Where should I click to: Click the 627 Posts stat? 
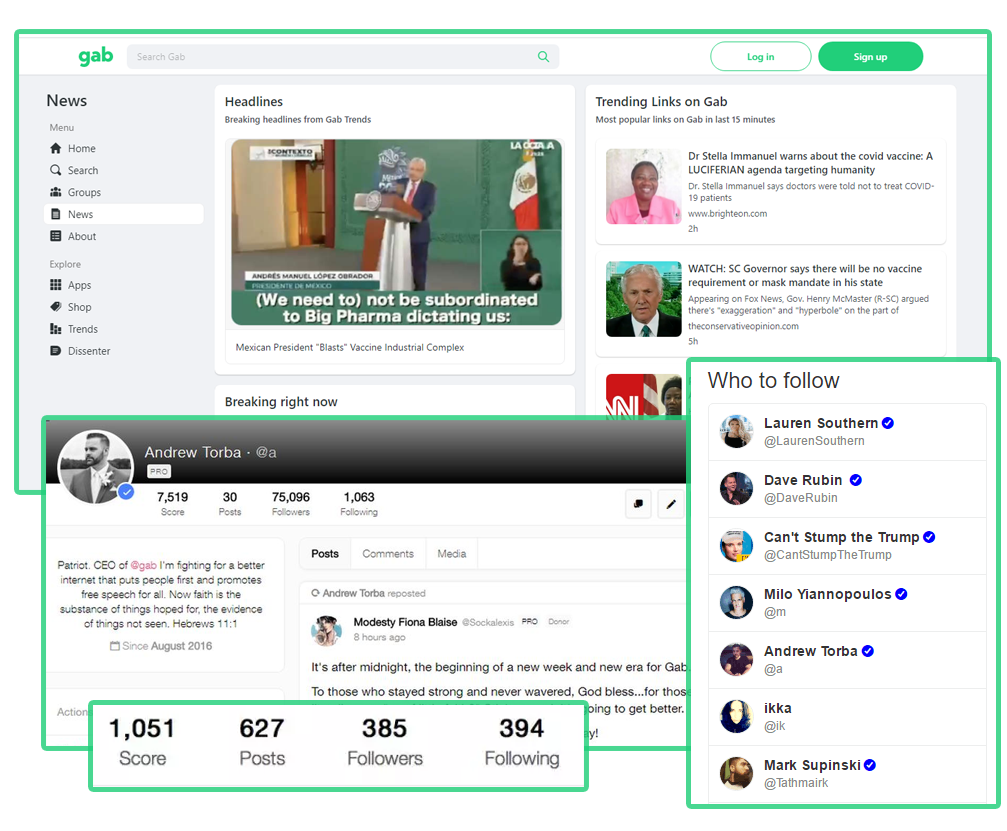click(x=262, y=742)
